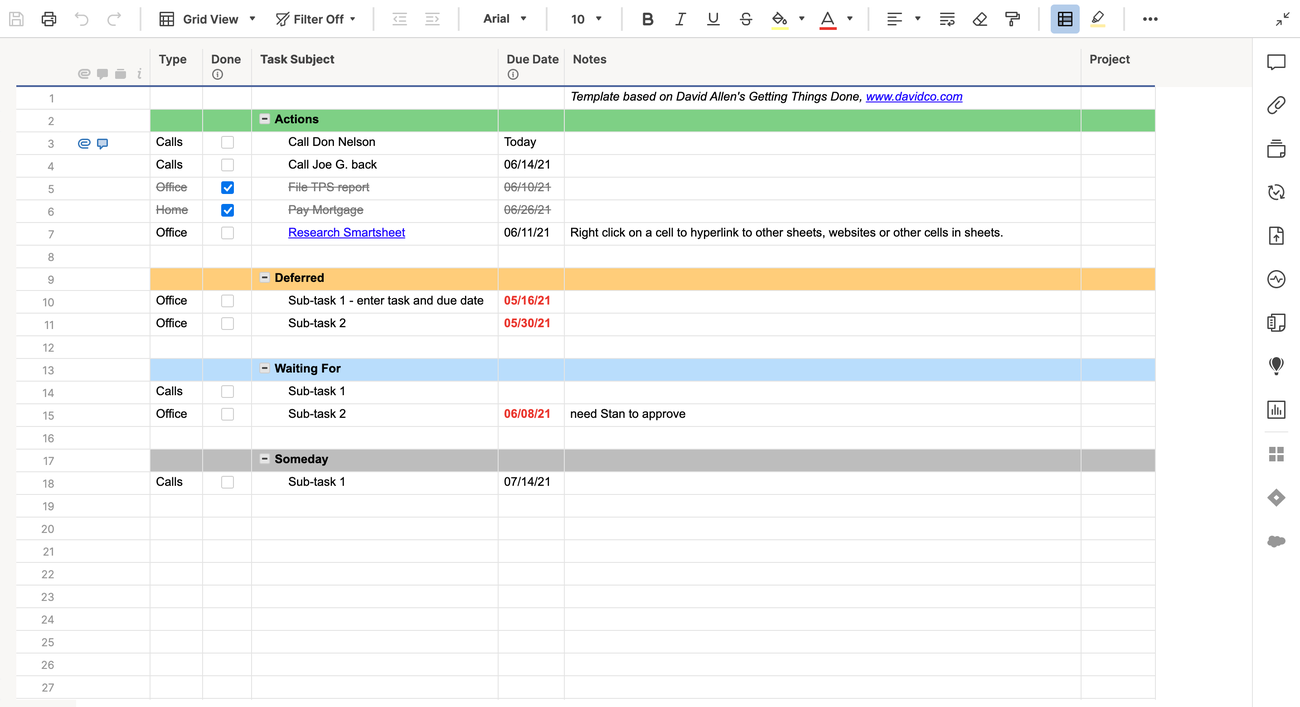Viewport: 1300px width, 707px height.
Task: Open the Conversations panel
Action: pos(1276,62)
